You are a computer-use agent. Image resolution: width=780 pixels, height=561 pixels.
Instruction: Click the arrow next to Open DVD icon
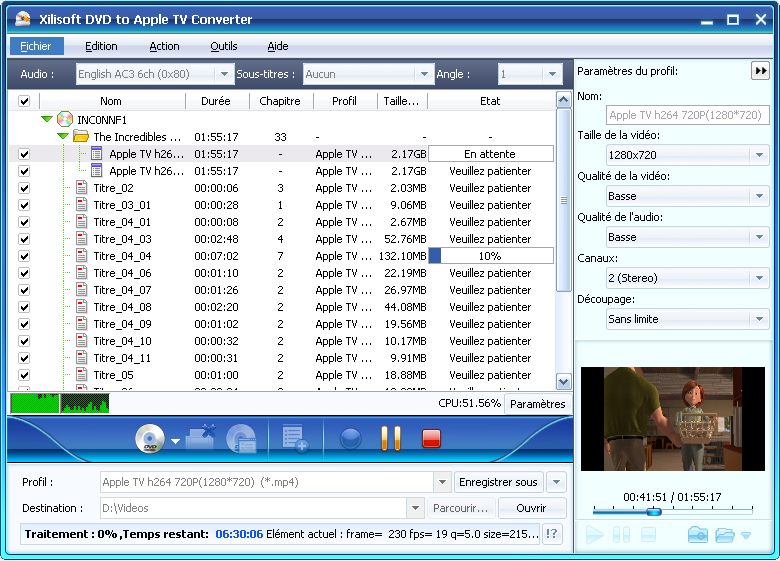tap(175, 441)
